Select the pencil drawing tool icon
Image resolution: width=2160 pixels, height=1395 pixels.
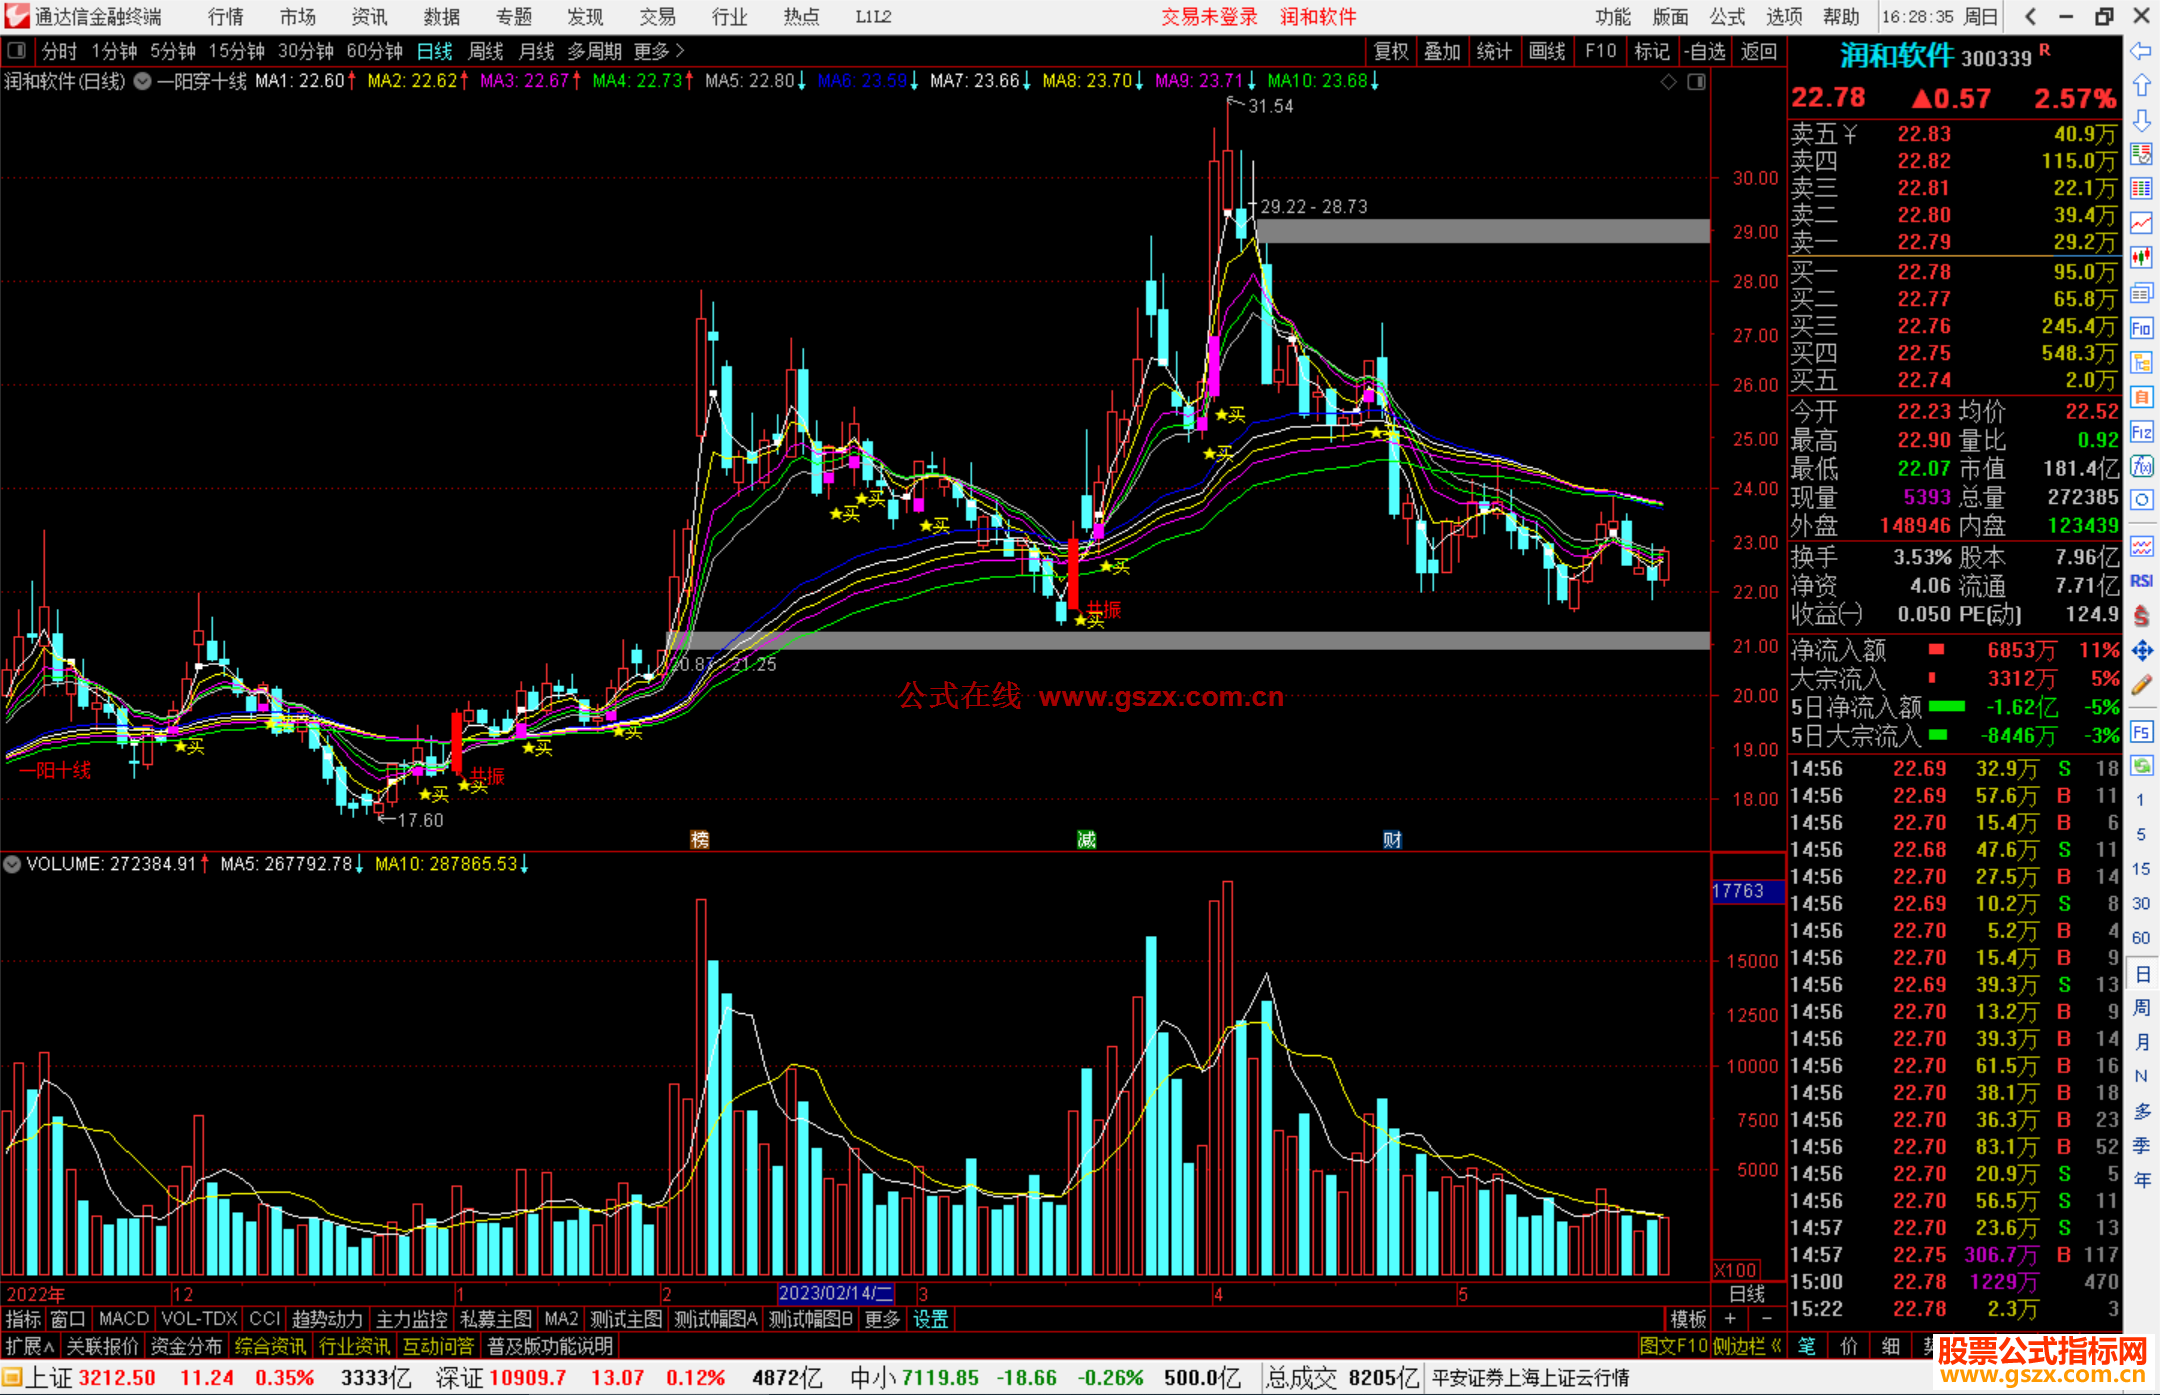pos(2141,685)
